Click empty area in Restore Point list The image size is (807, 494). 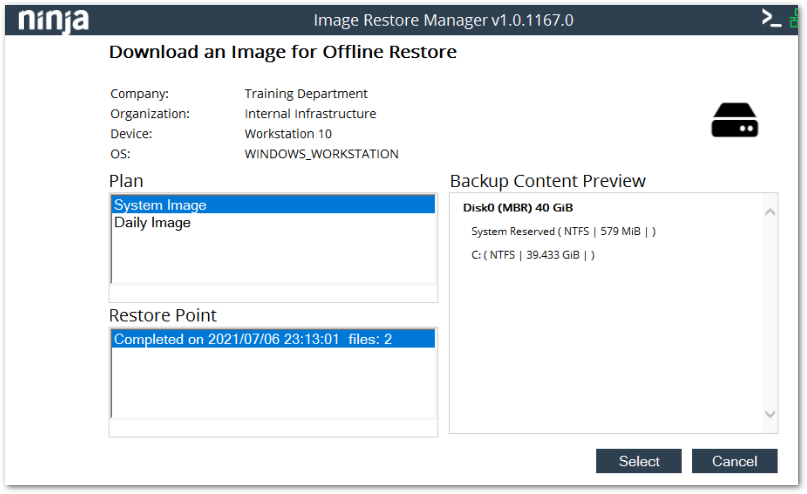click(x=272, y=385)
